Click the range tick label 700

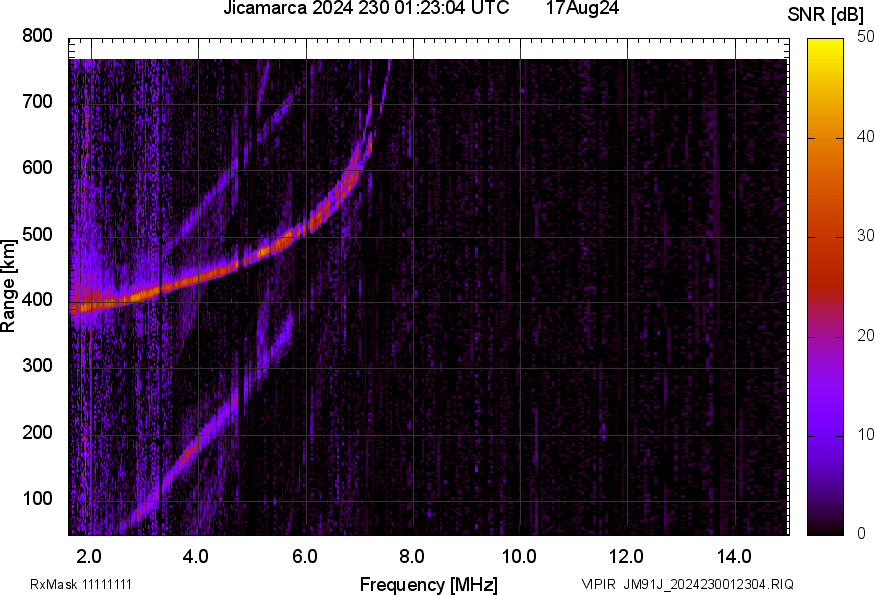coord(37,101)
